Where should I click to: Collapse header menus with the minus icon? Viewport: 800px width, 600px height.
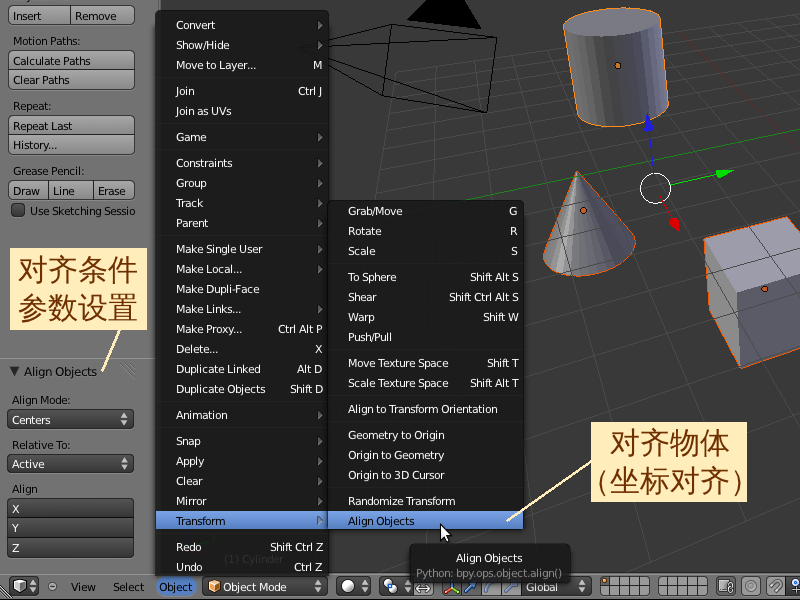52,587
